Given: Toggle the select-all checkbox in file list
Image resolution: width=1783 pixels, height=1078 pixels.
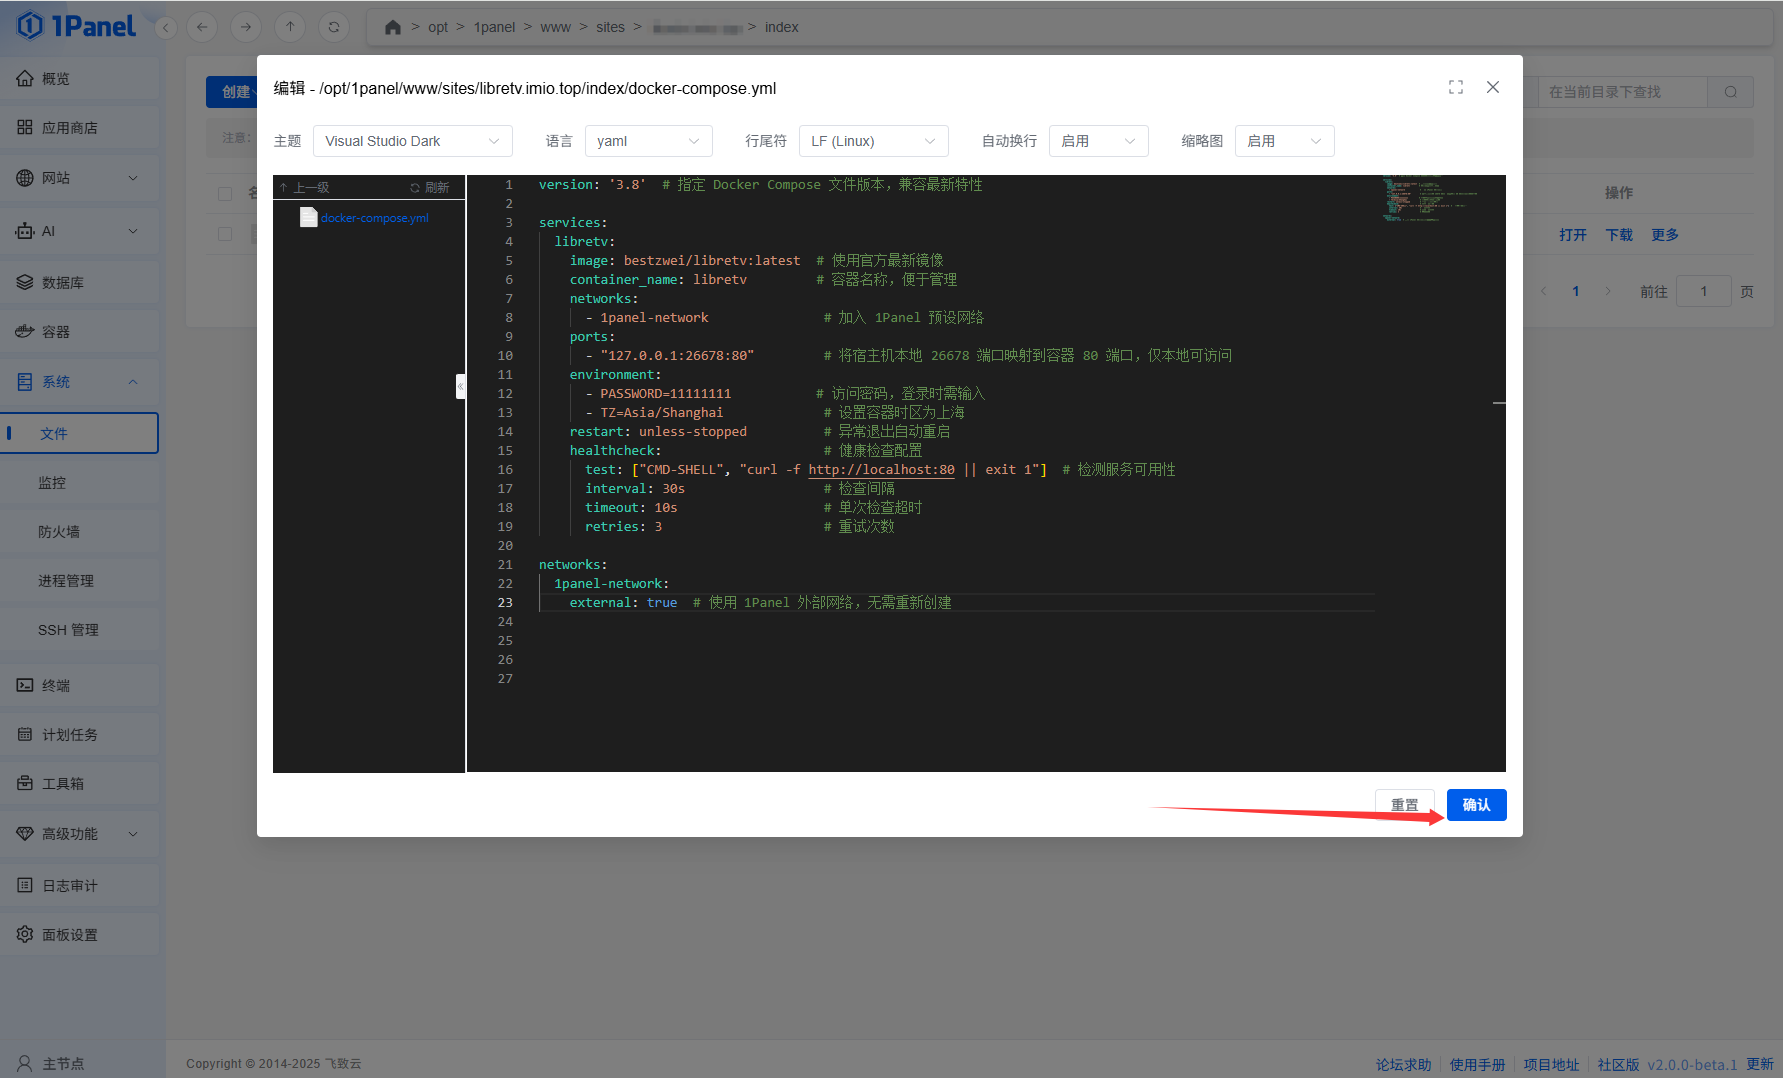Looking at the screenshot, I should [225, 194].
